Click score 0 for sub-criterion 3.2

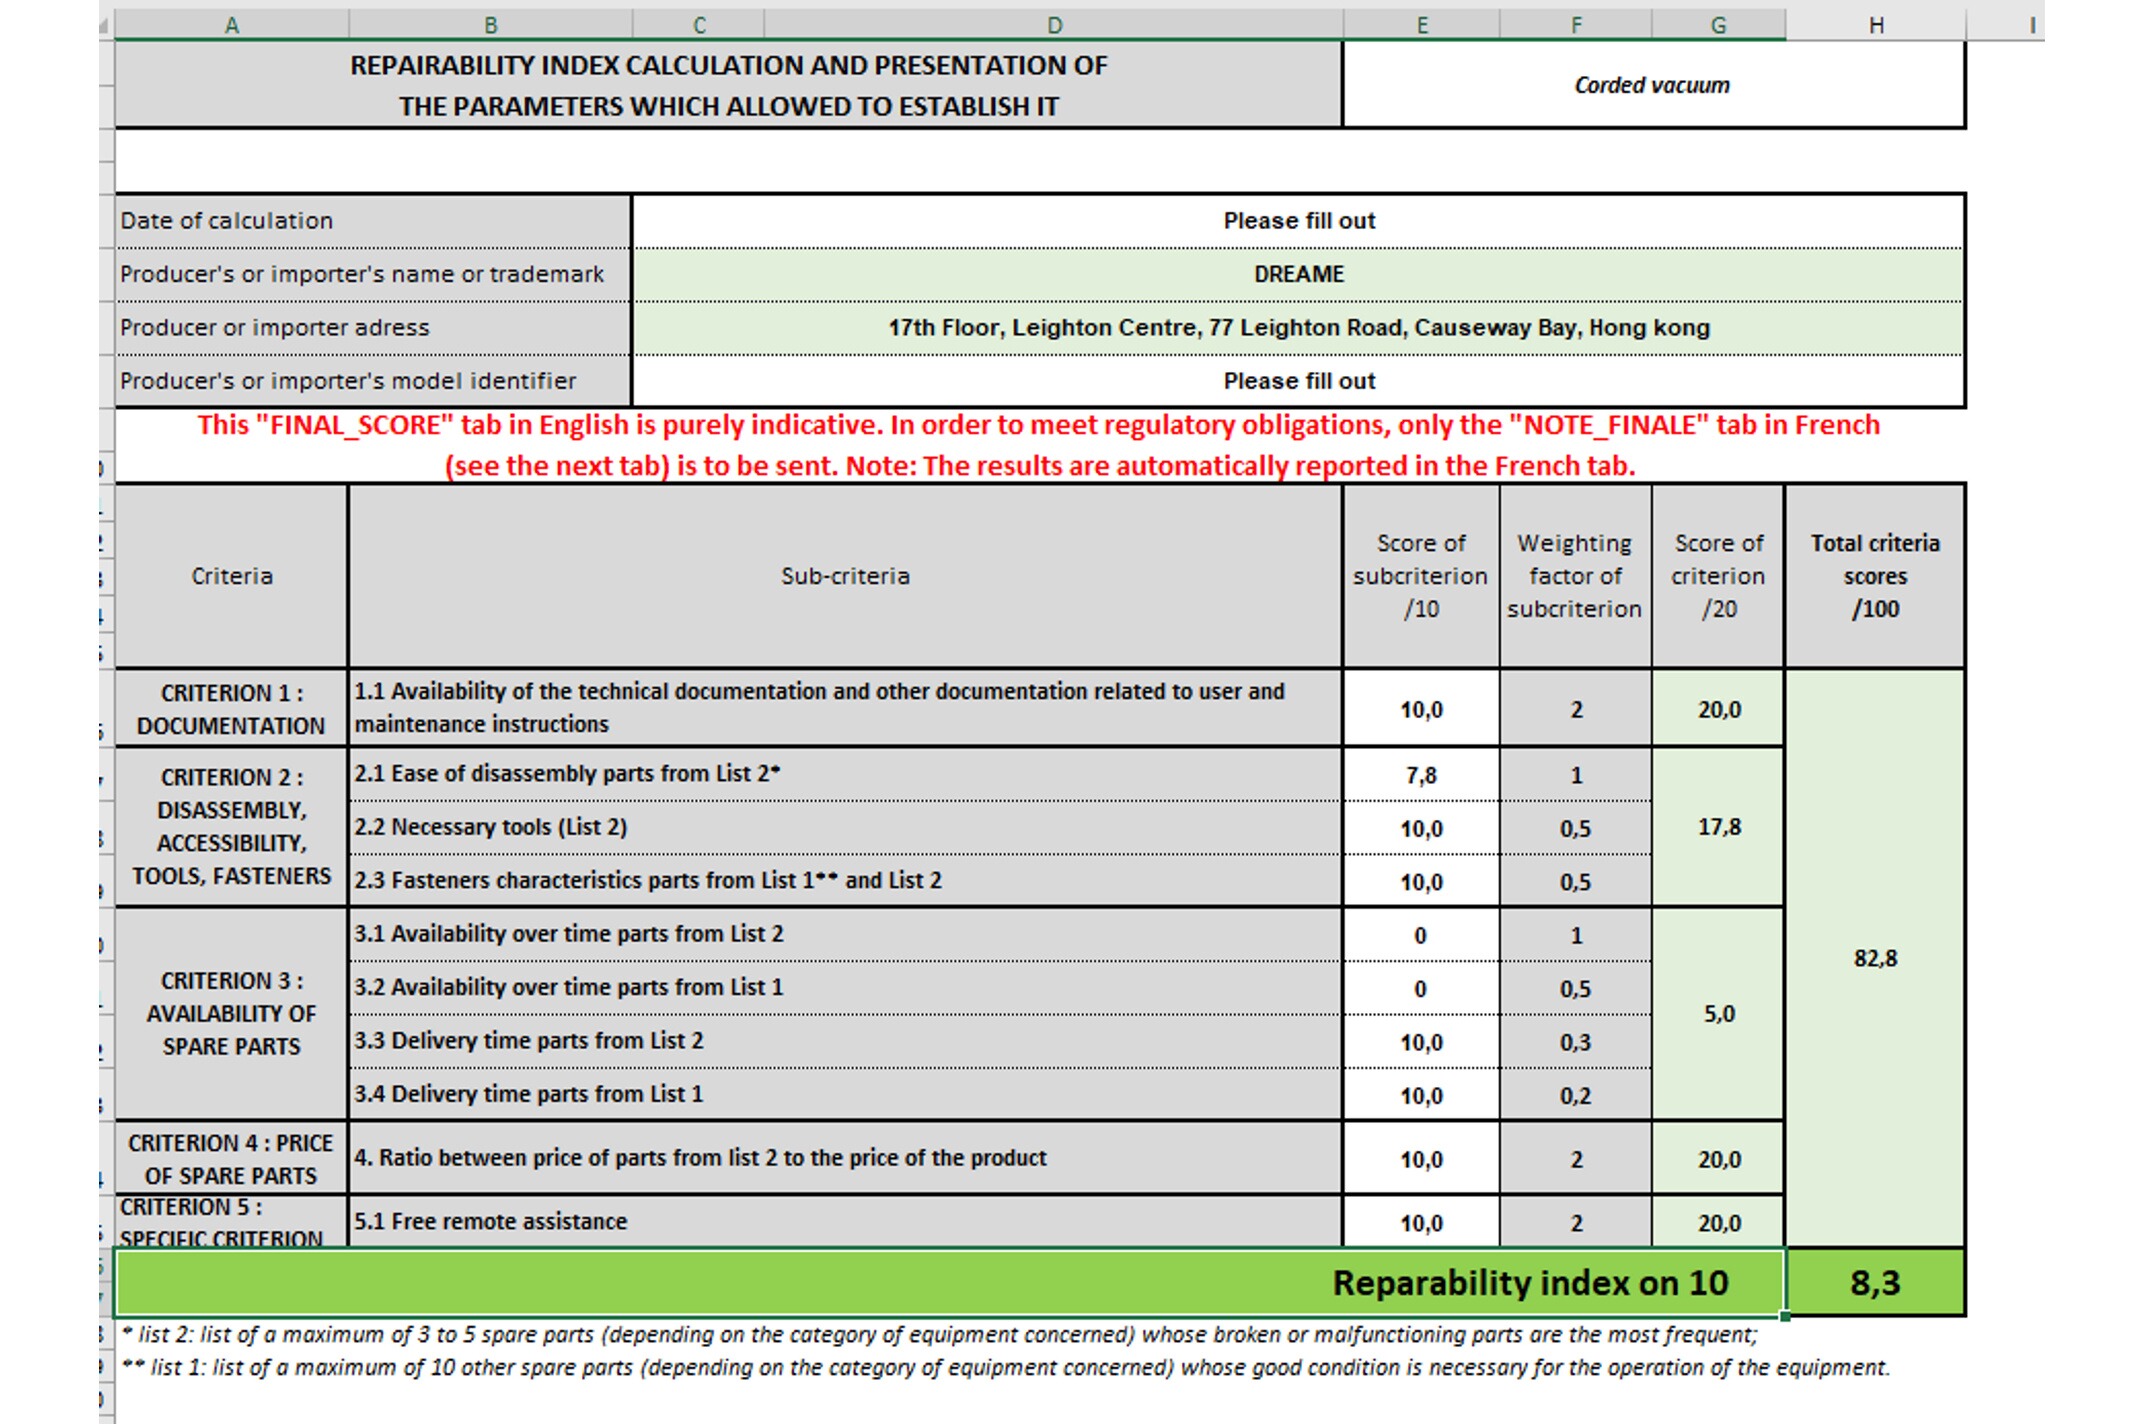click(1421, 989)
